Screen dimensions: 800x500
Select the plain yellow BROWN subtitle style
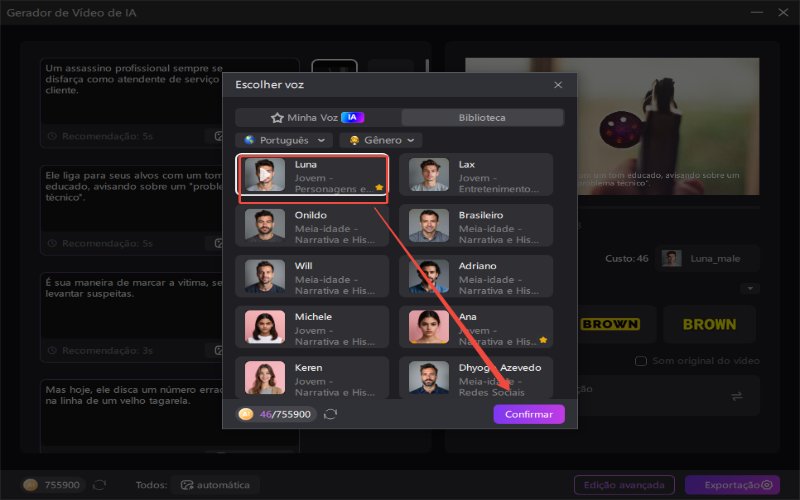tap(709, 324)
